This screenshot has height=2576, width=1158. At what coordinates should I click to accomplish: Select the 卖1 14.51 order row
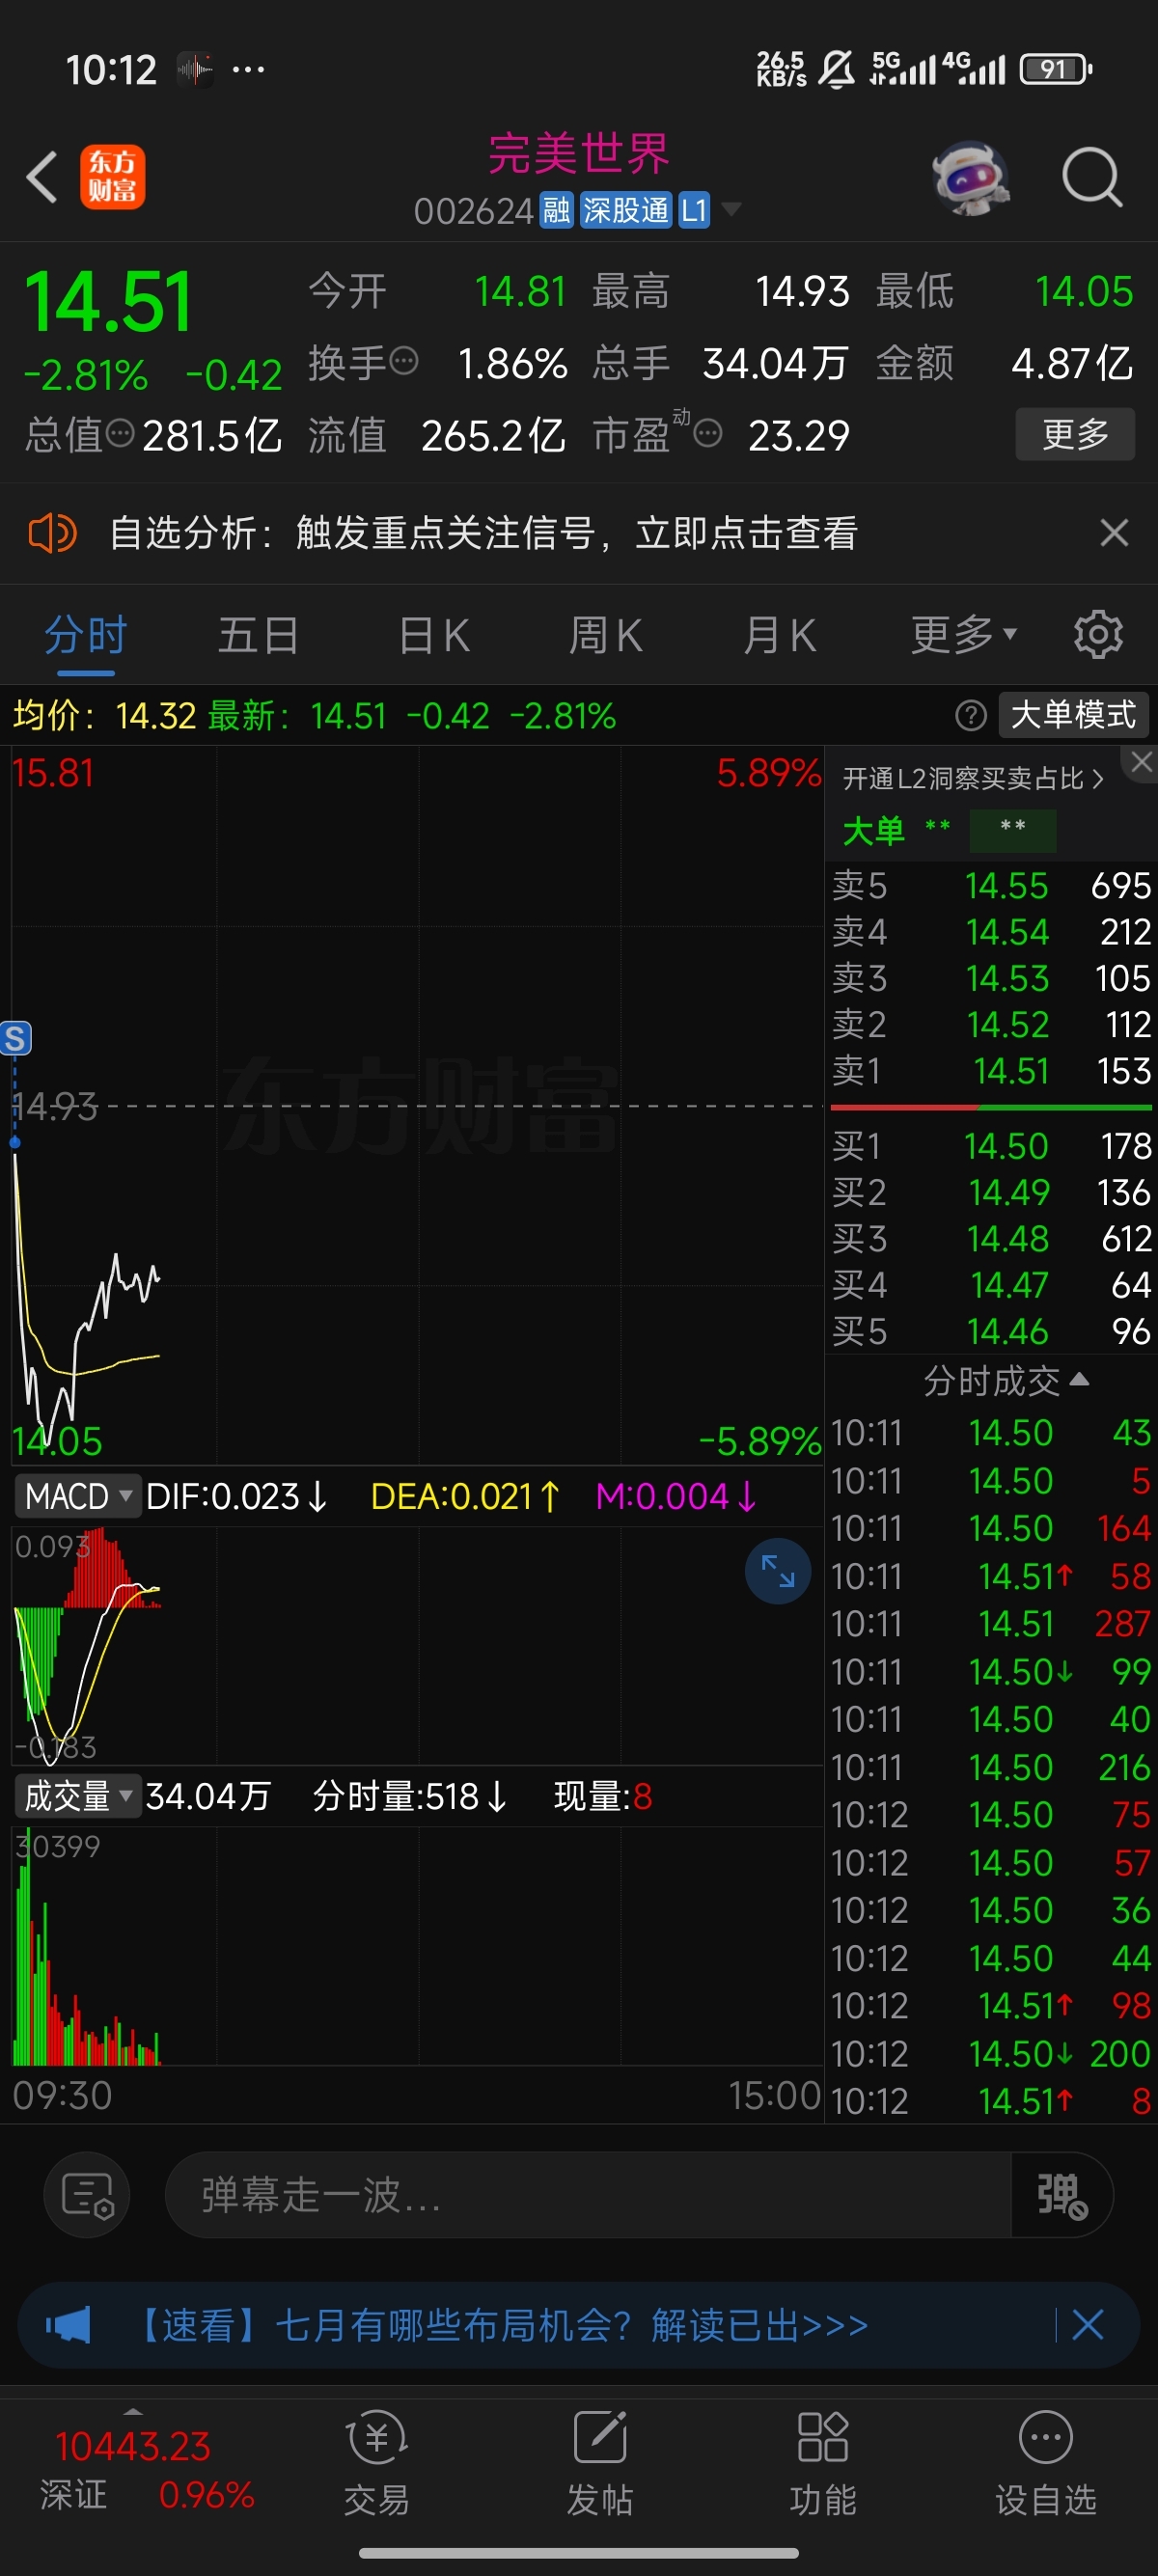(x=991, y=1072)
